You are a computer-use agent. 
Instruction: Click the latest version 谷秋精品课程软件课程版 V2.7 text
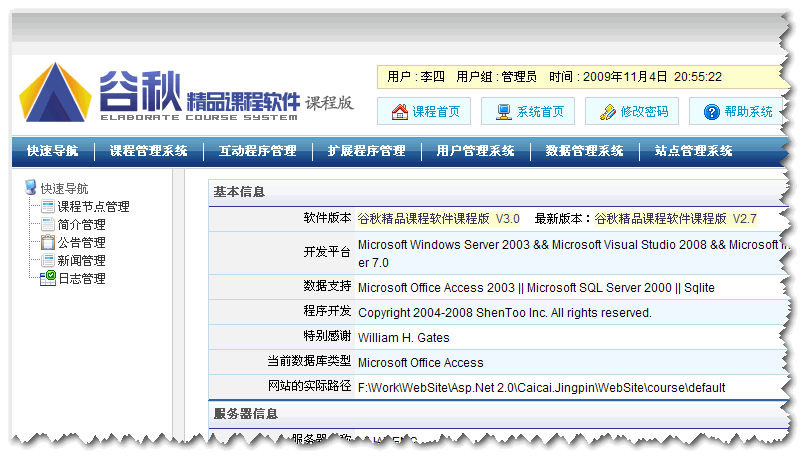click(x=676, y=219)
